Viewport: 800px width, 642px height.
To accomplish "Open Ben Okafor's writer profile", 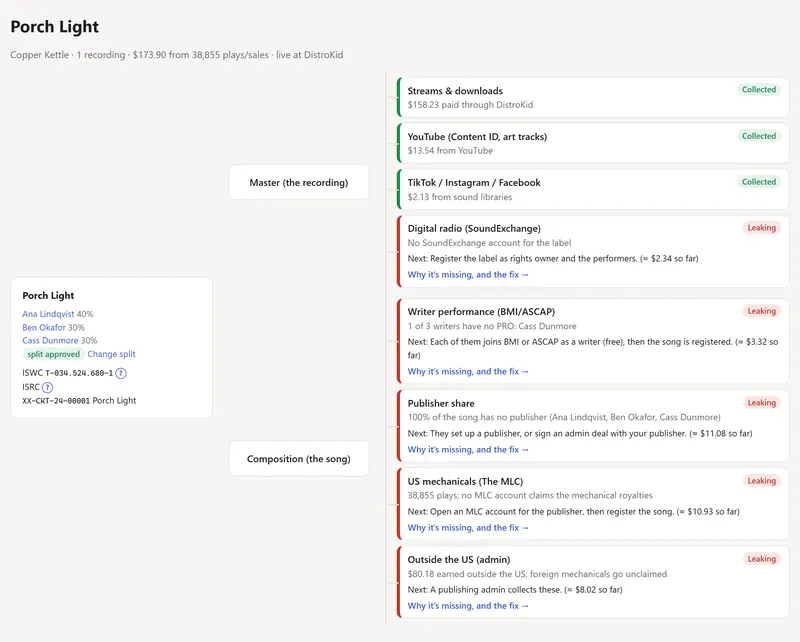I will pos(44,327).
